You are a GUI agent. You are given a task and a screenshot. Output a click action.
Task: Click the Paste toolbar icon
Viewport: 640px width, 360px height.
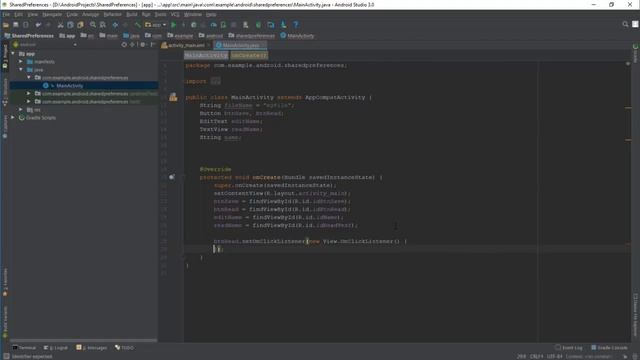pos(80,25)
